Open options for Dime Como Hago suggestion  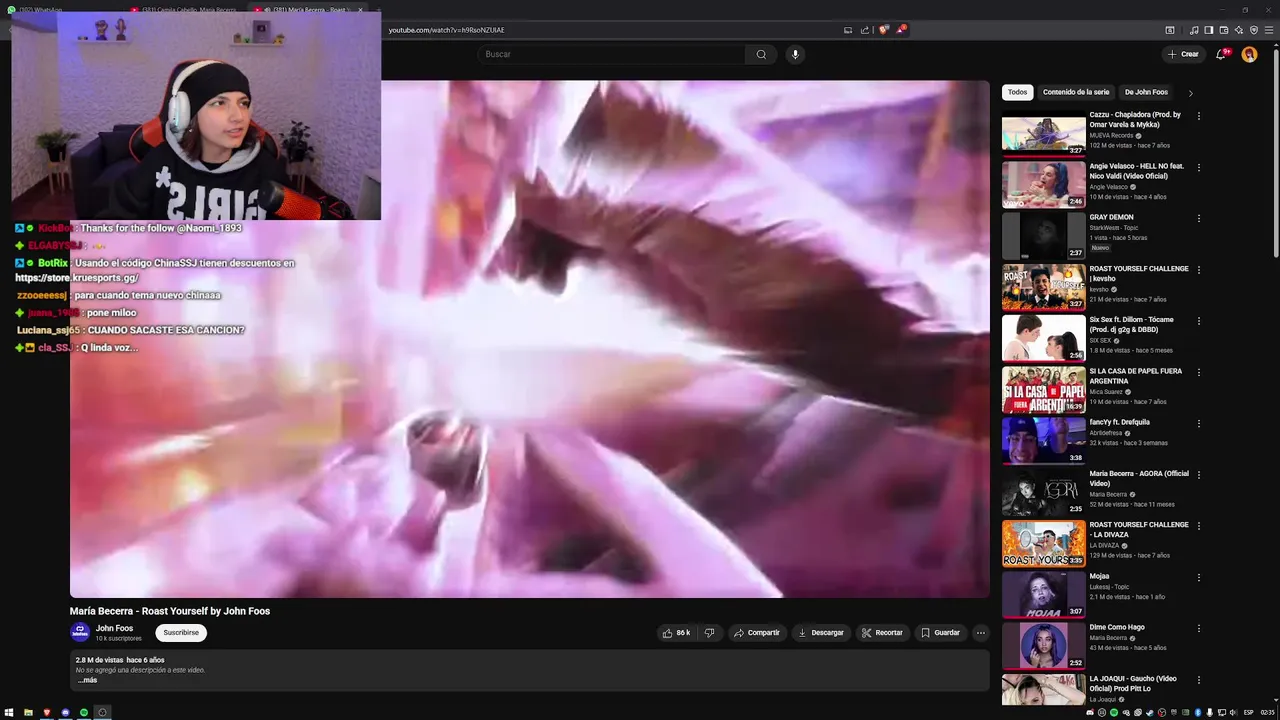tap(1198, 628)
